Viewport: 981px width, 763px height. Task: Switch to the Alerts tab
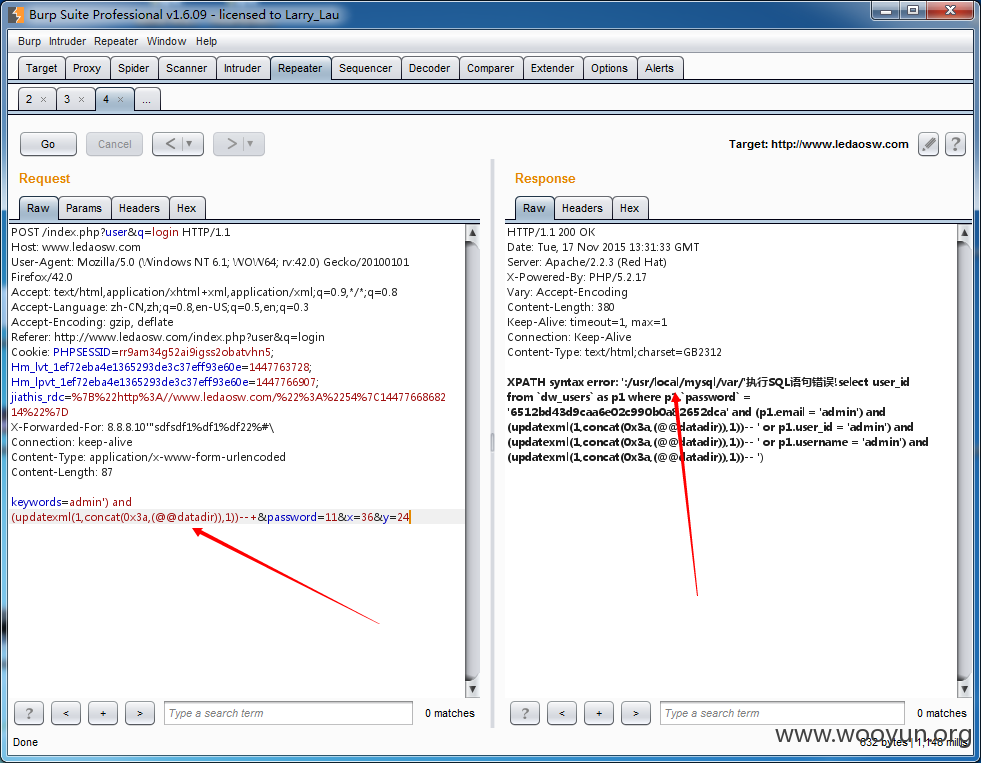click(x=659, y=68)
